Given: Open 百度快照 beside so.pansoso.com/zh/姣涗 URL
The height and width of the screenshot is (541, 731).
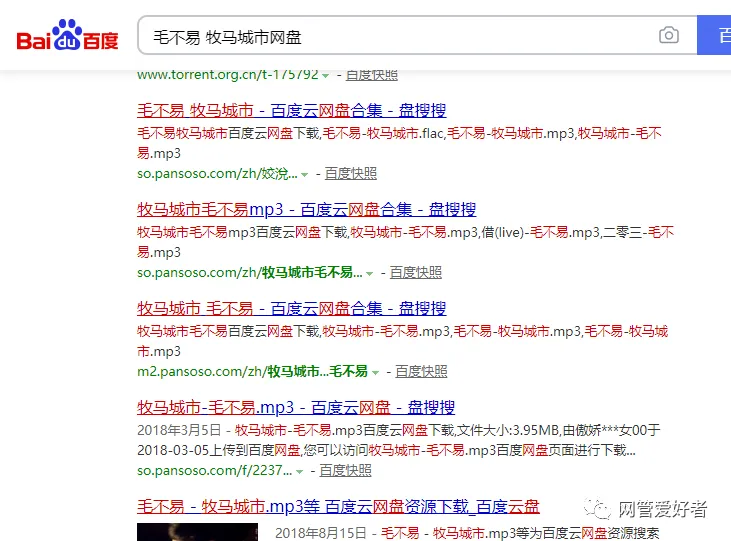Looking at the screenshot, I should [x=351, y=173].
